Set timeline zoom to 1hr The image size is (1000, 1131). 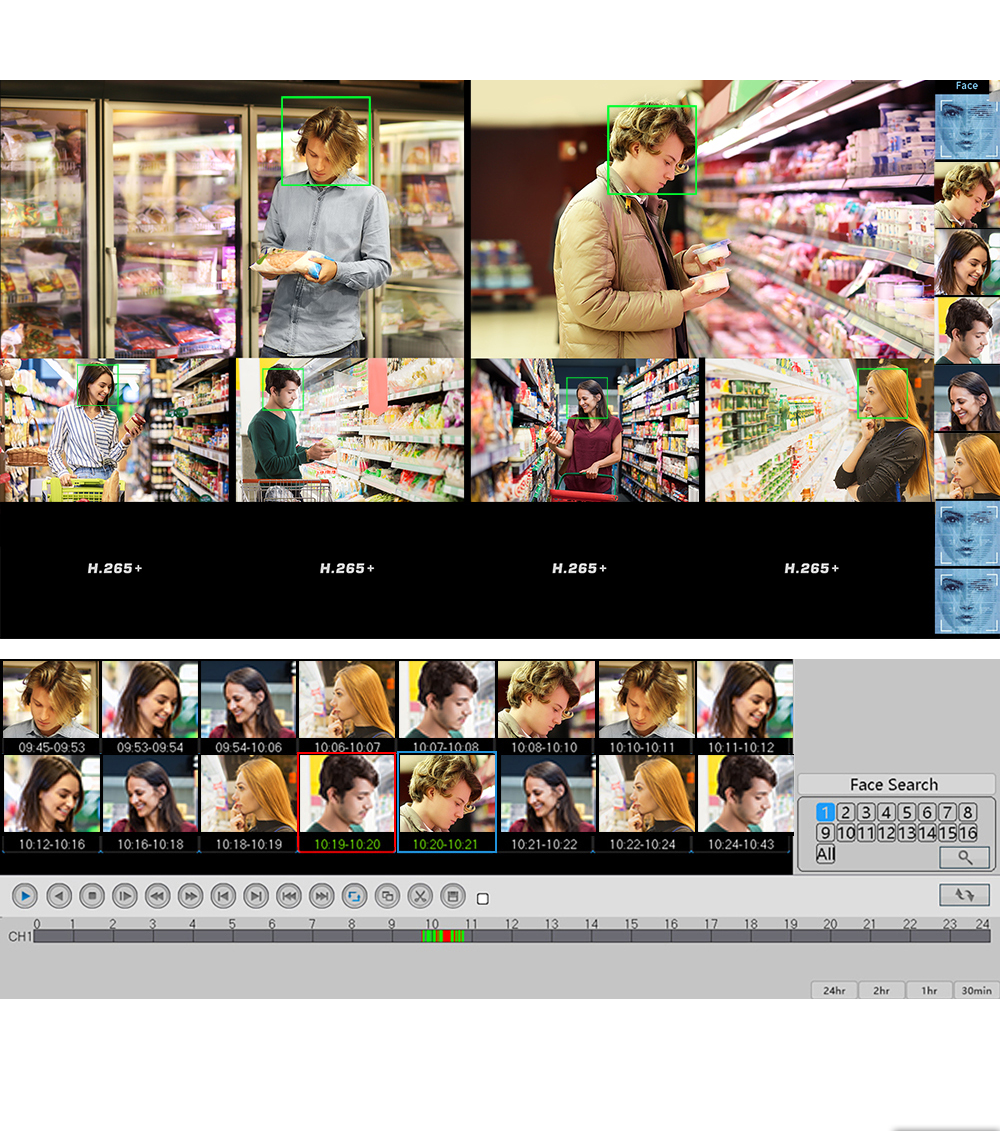pos(929,991)
